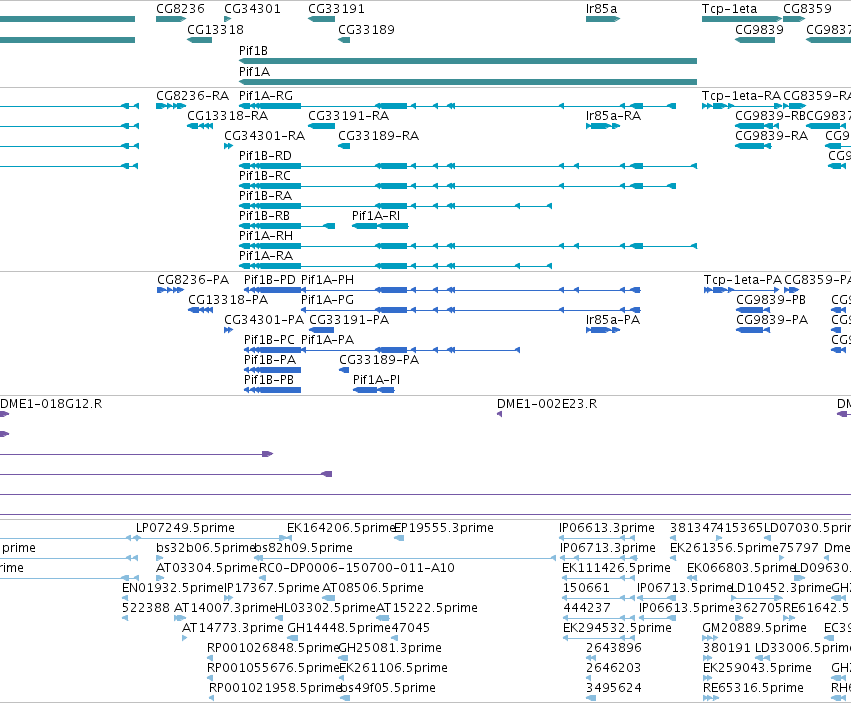Click EST label AT15222.5prime
Viewport: 851px width, 703px height.
(427, 608)
